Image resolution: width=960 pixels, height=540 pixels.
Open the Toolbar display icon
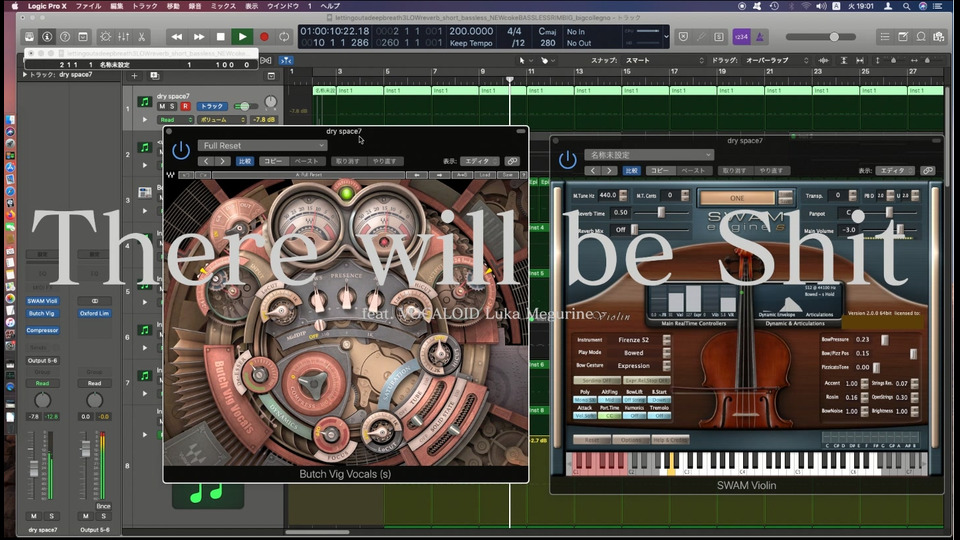tap(83, 37)
